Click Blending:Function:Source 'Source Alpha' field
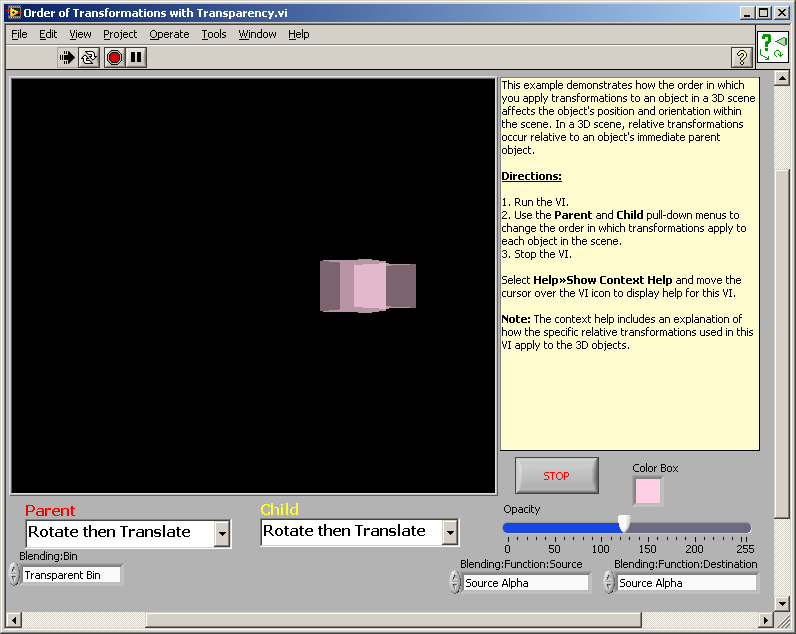This screenshot has height=634, width=796. point(525,583)
